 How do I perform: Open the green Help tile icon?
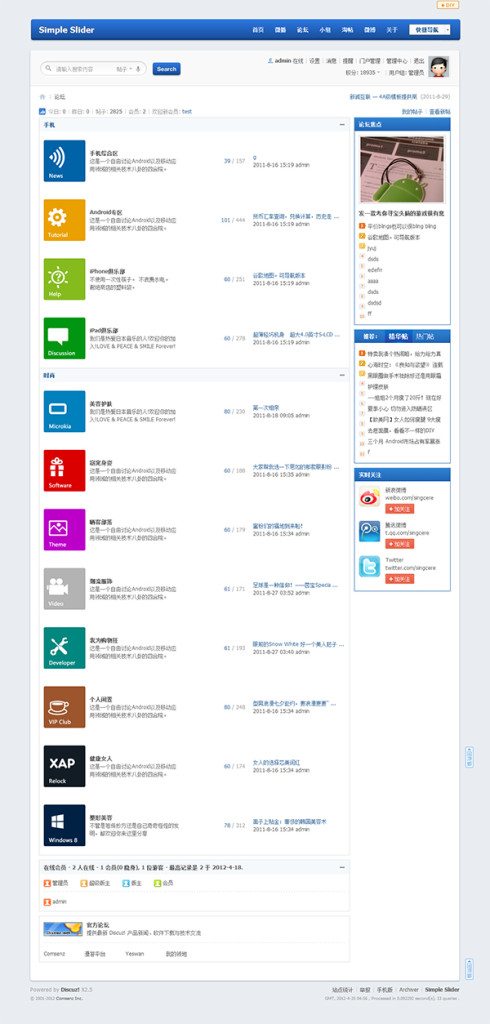(x=64, y=279)
